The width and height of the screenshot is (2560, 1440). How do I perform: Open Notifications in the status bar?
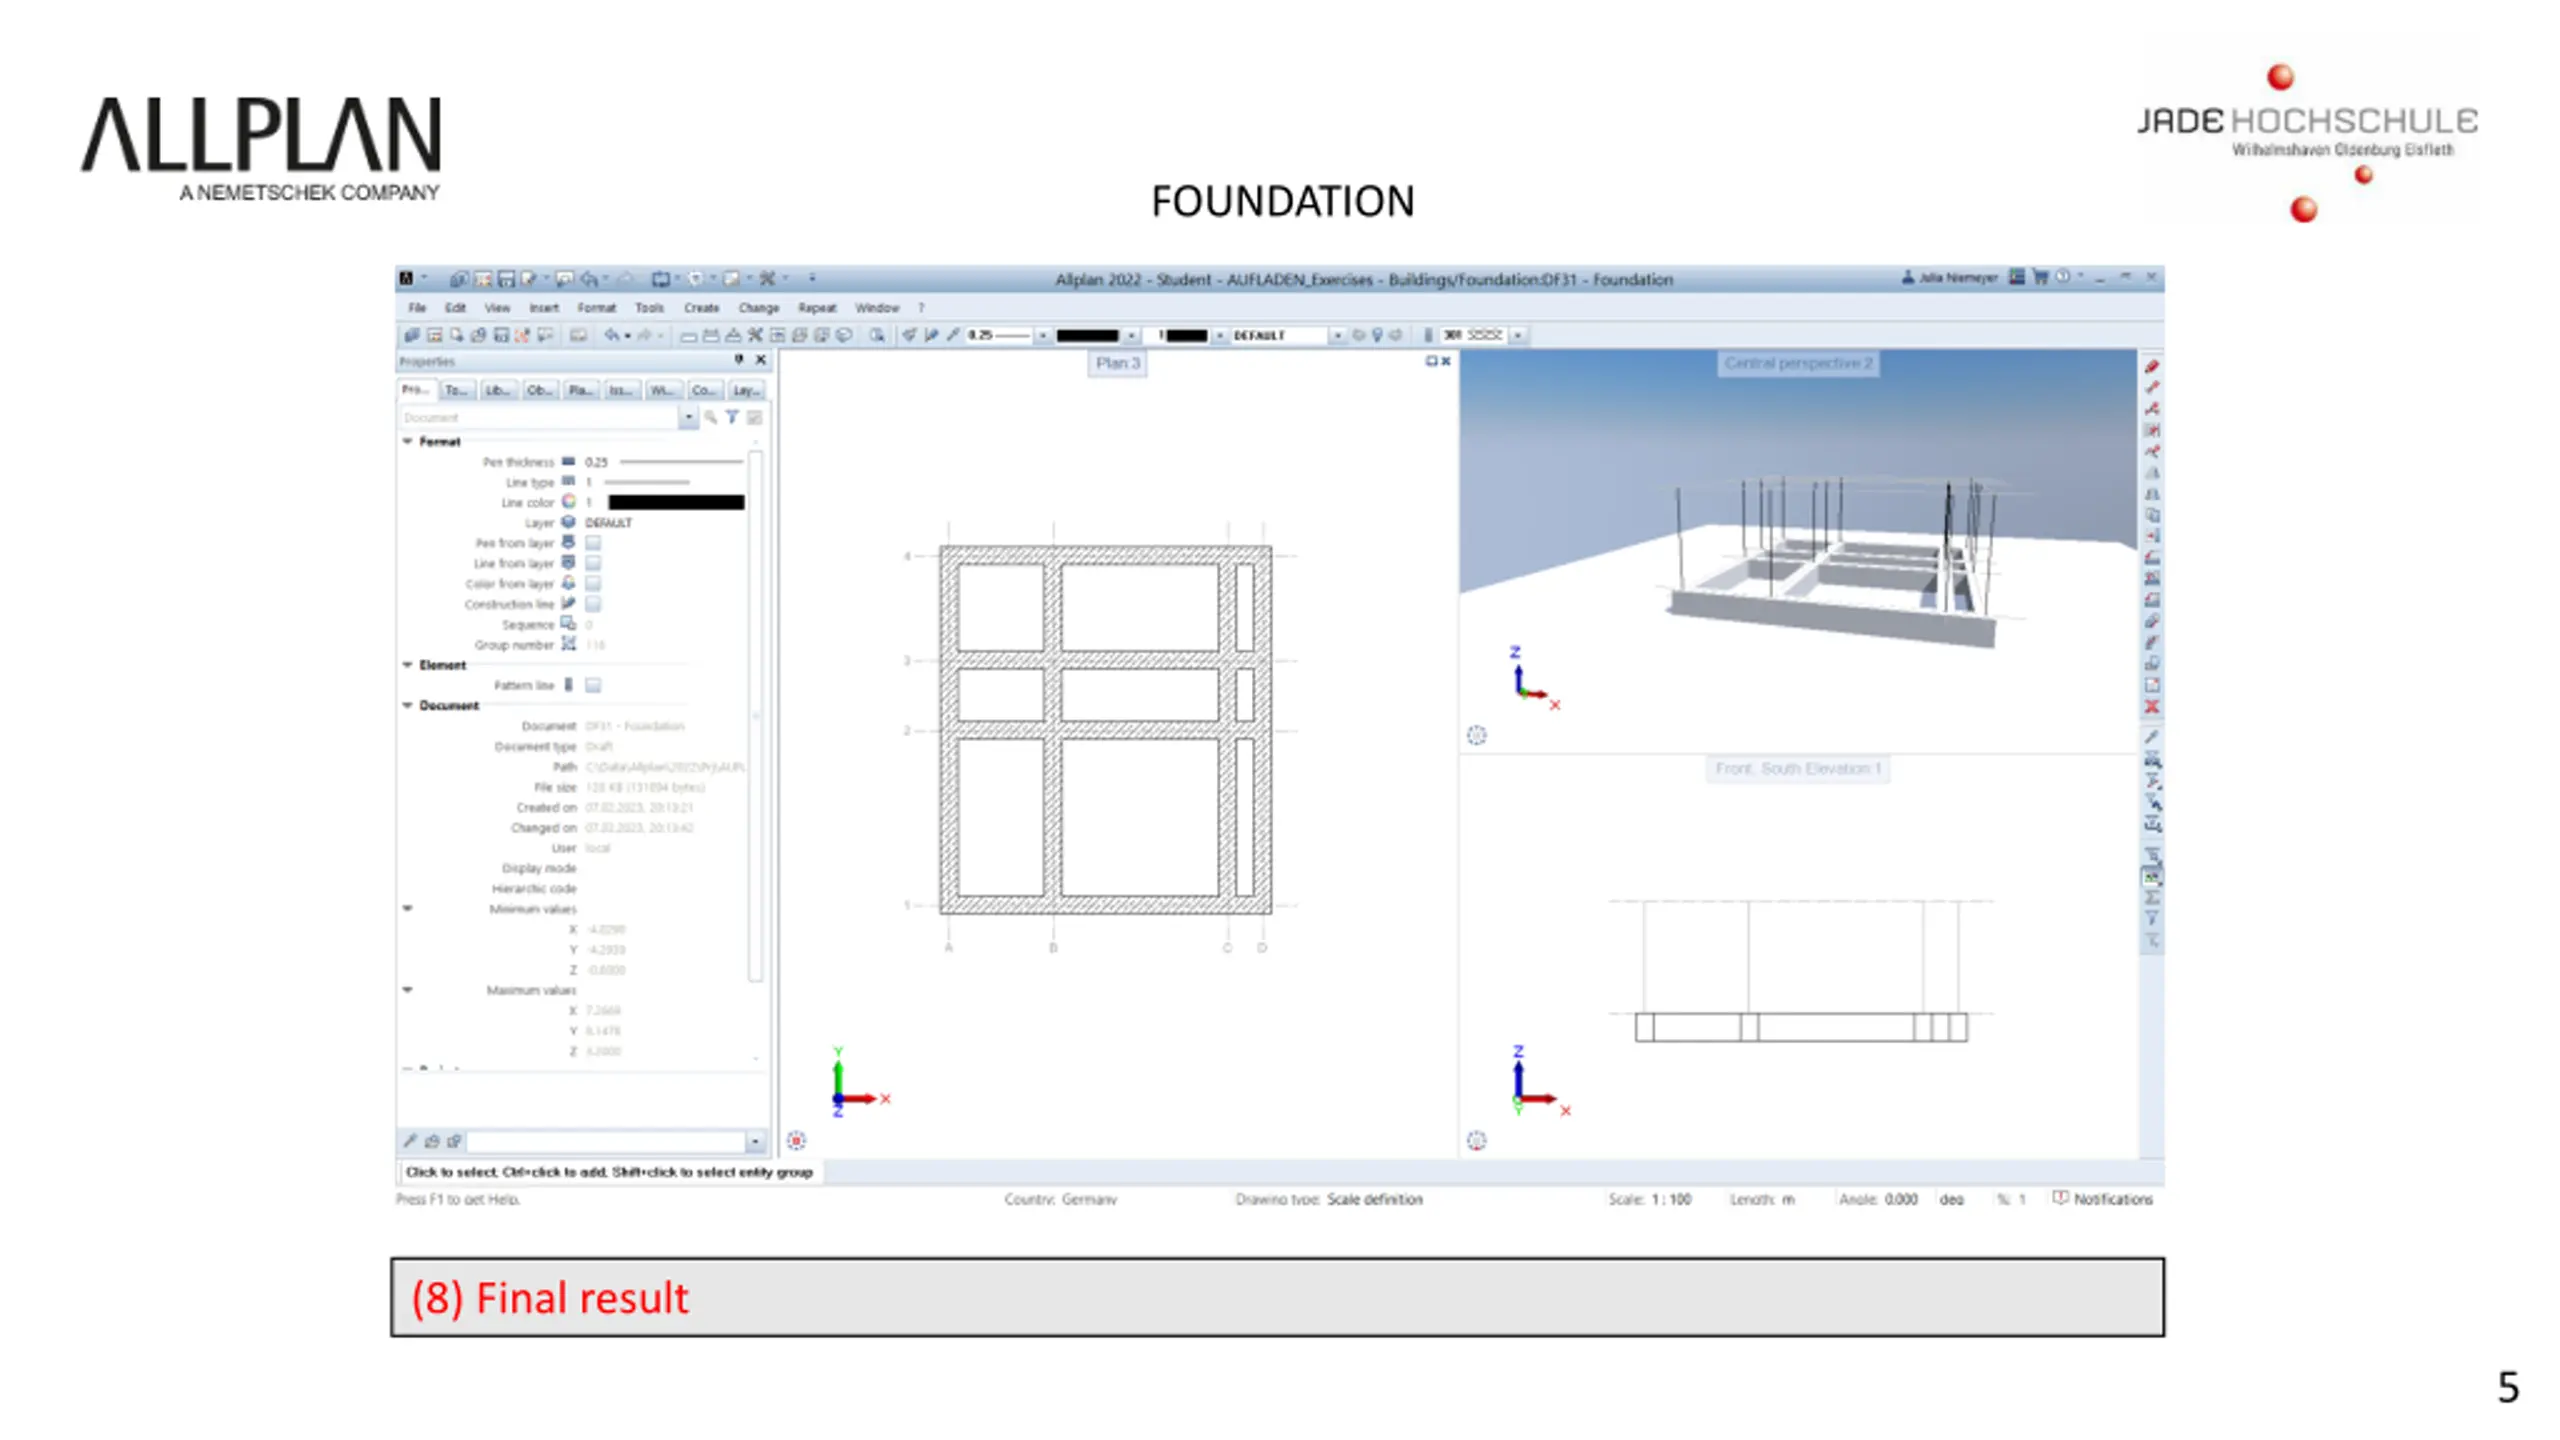click(2102, 1198)
